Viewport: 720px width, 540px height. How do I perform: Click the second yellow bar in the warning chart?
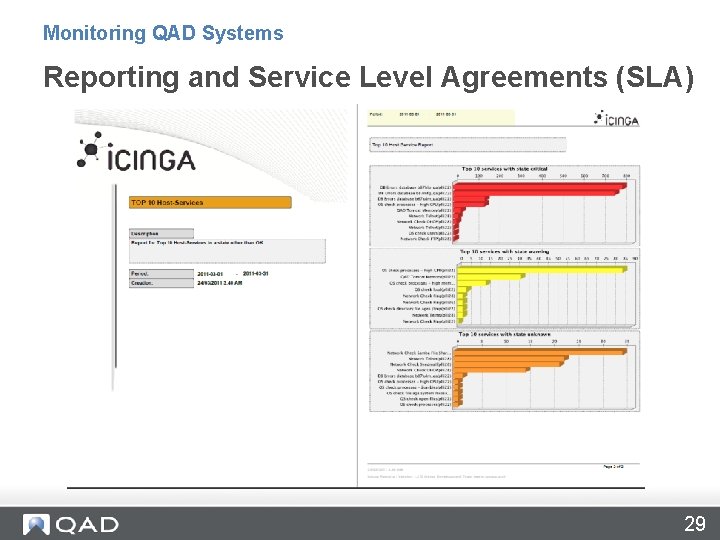pyautogui.click(x=491, y=277)
